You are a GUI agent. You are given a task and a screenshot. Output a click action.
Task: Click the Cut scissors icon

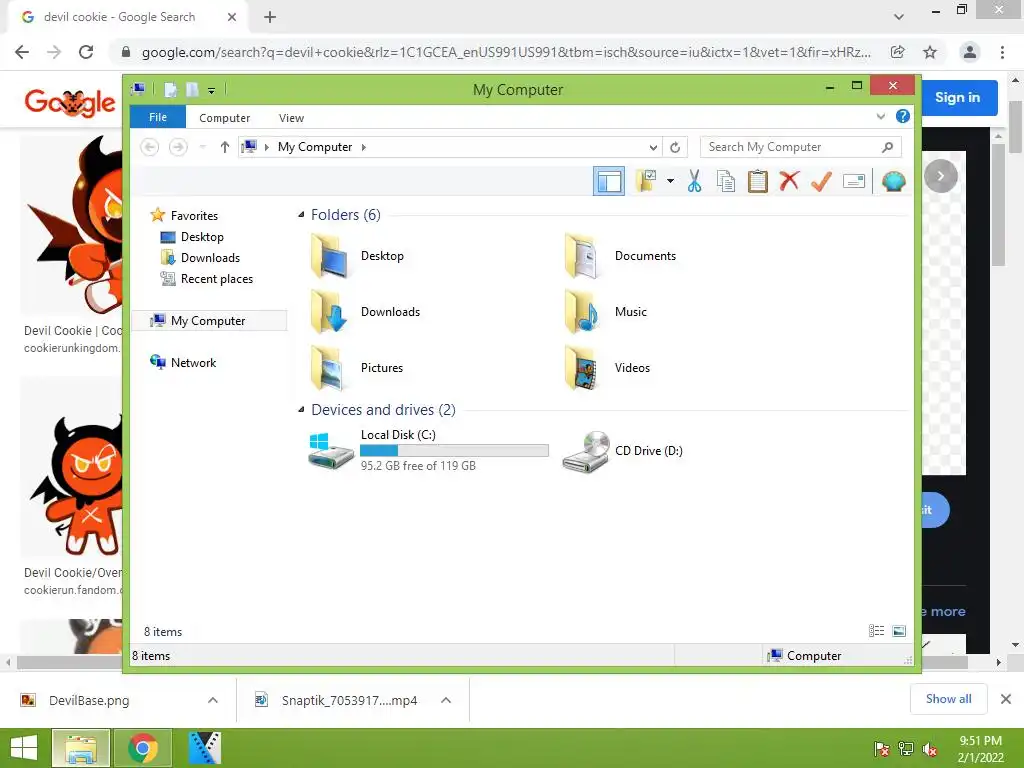694,181
